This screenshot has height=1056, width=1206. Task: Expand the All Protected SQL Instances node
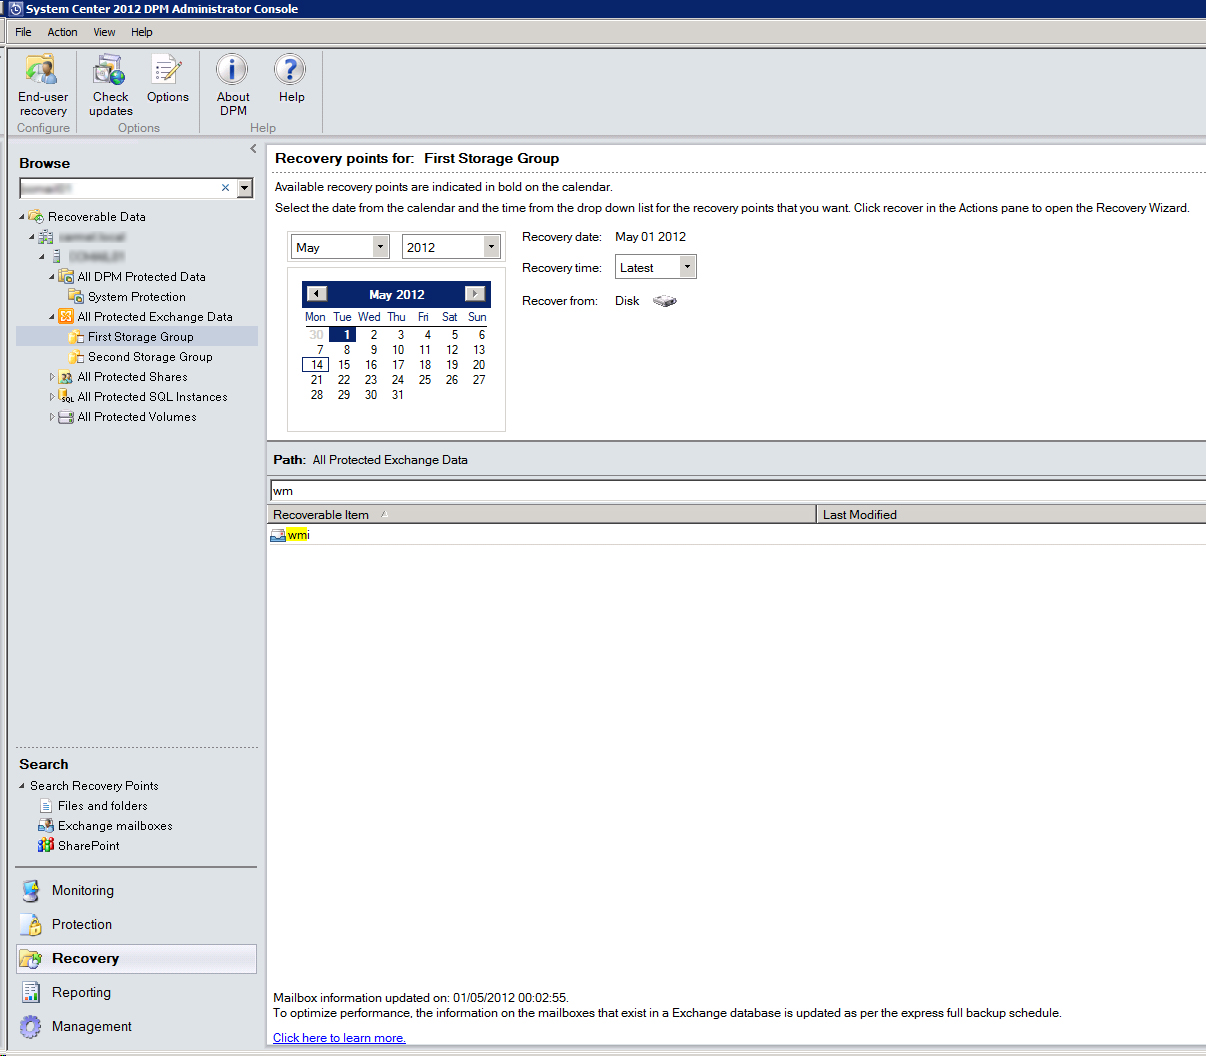point(52,396)
